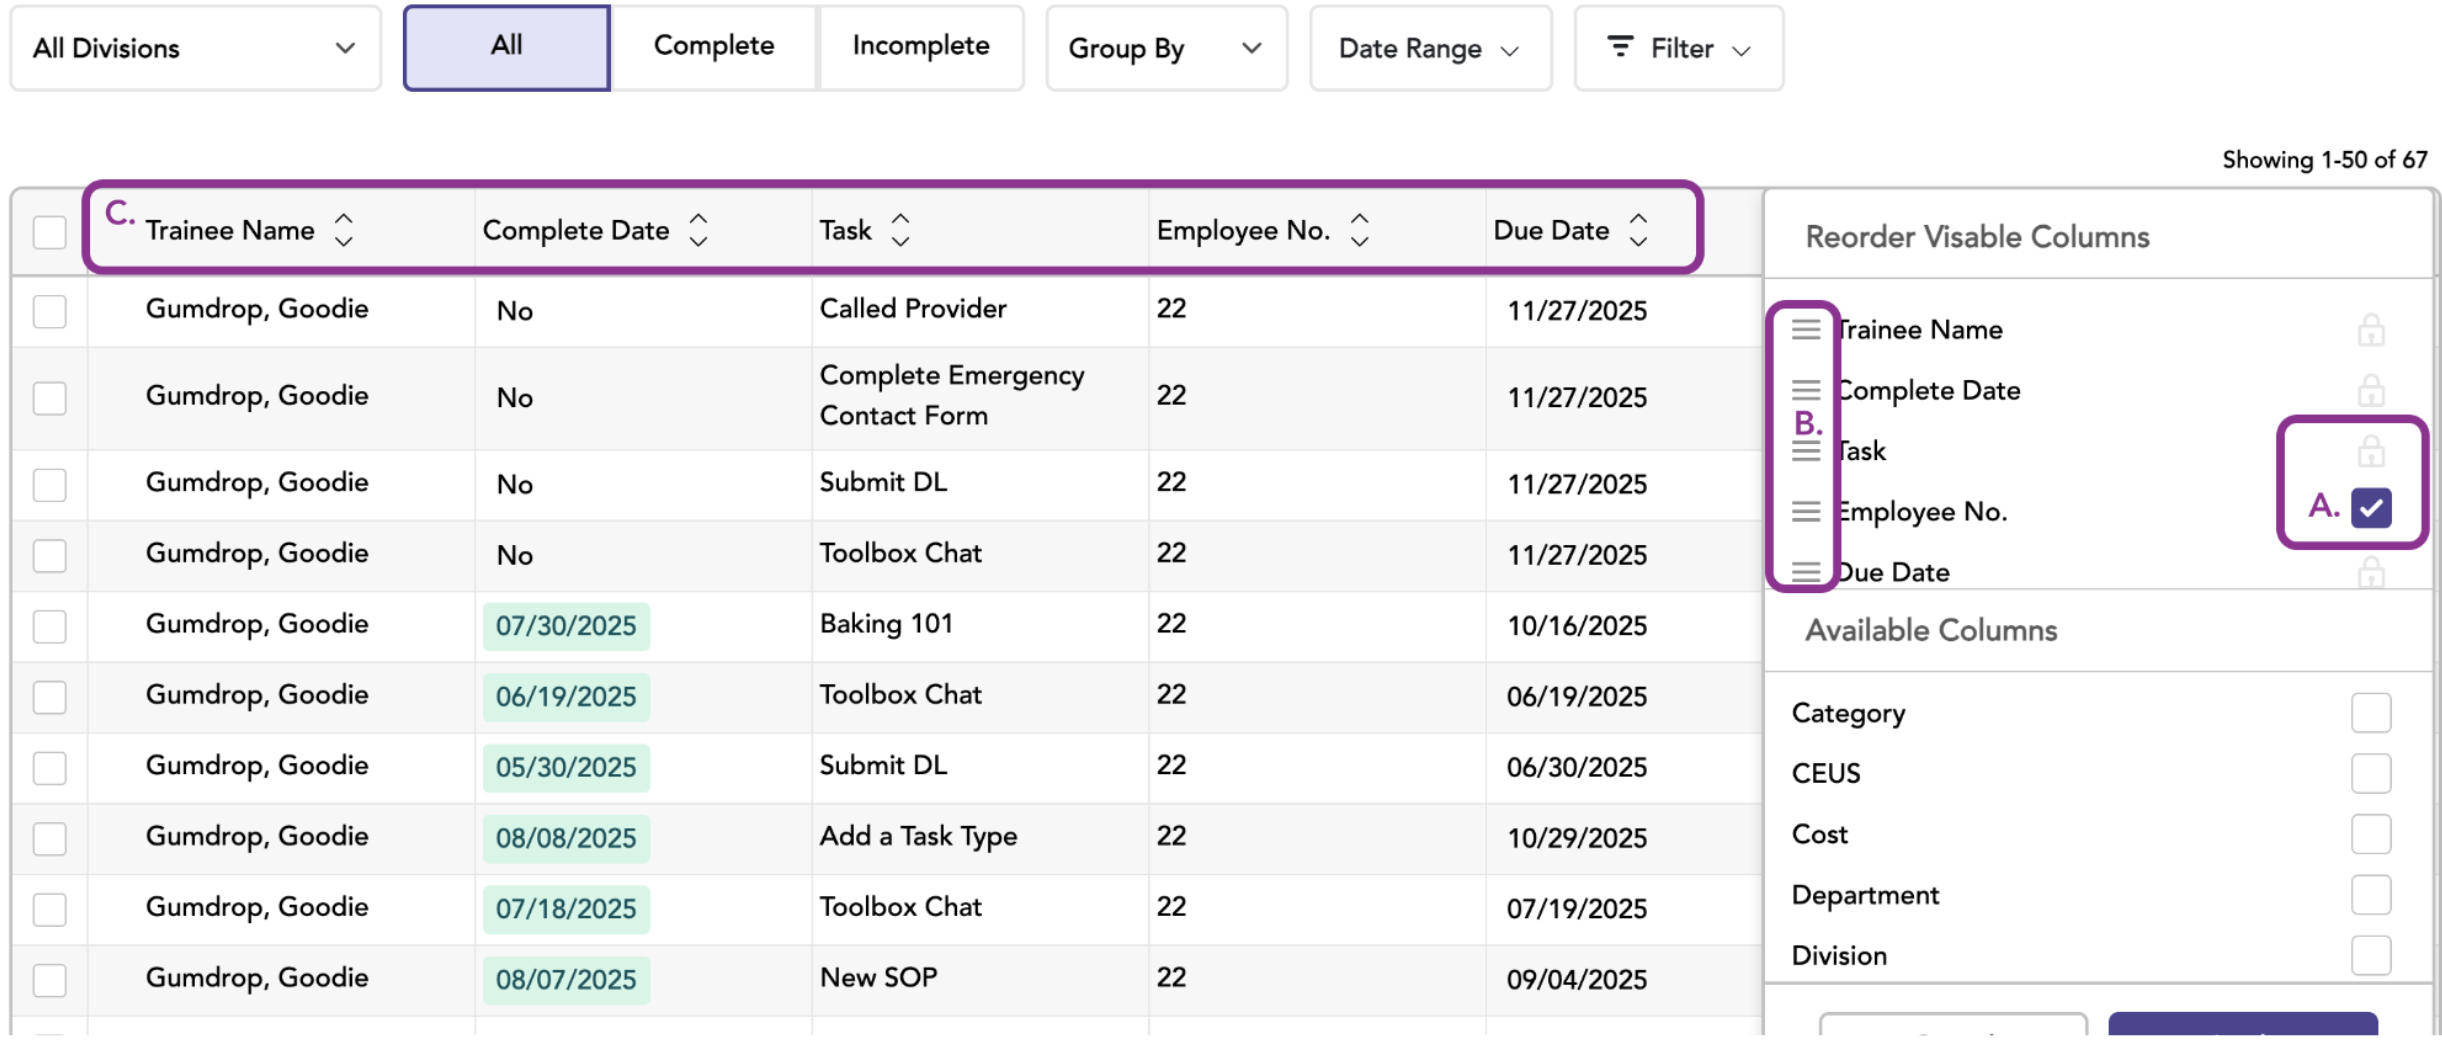The height and width of the screenshot is (1042, 2442).
Task: Uncheck the Employee No. visible column checkbox
Action: click(x=2371, y=508)
